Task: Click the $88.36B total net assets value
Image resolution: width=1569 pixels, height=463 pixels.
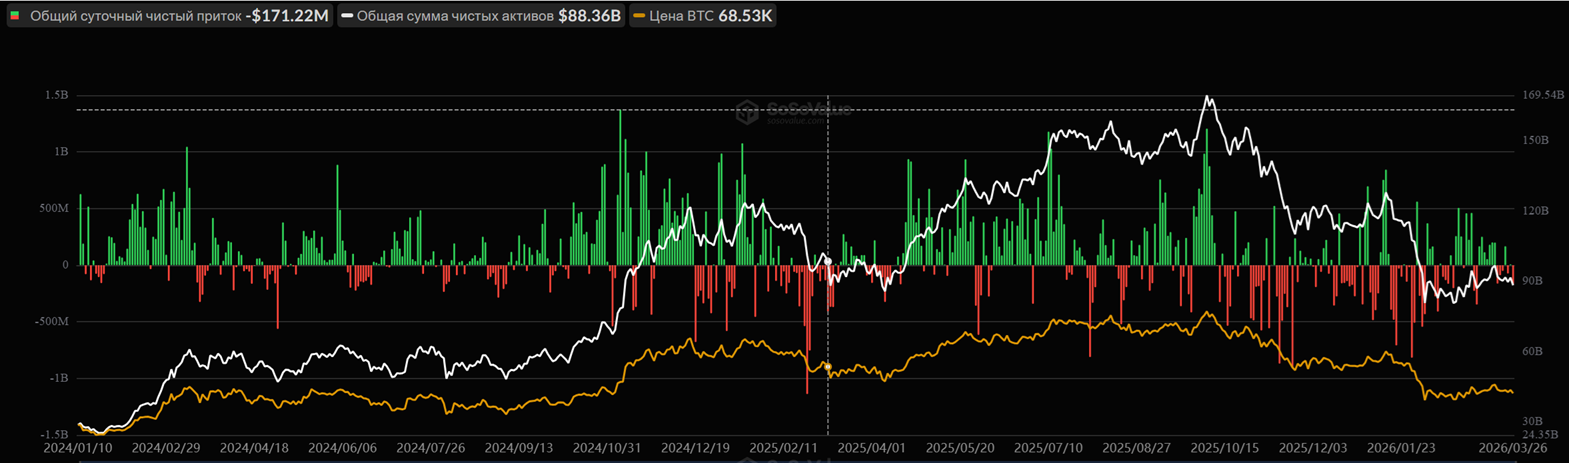Action: [589, 16]
